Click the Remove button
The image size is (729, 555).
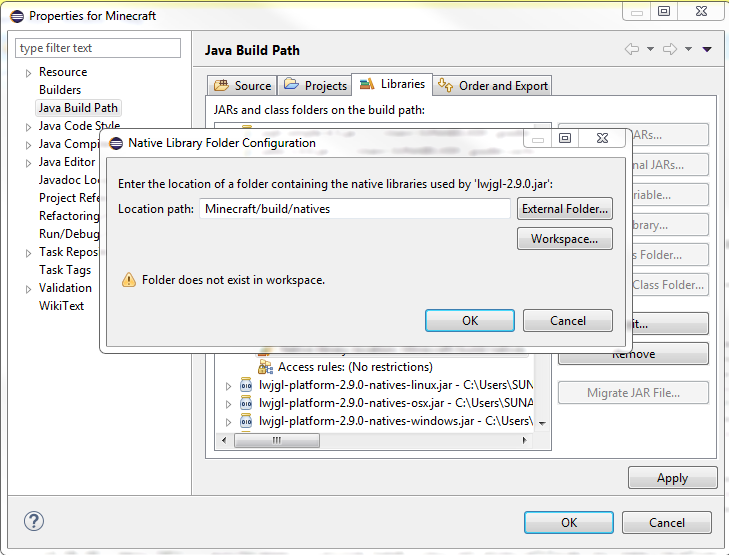tap(633, 354)
